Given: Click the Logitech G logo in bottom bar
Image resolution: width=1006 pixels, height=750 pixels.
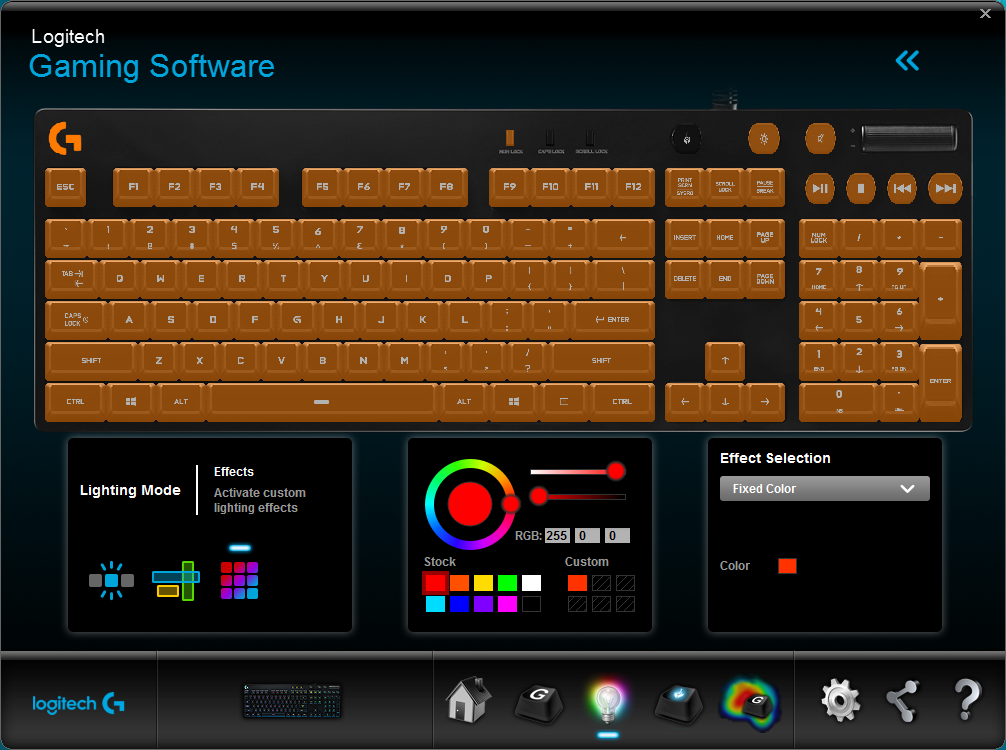Looking at the screenshot, I should click(x=78, y=704).
